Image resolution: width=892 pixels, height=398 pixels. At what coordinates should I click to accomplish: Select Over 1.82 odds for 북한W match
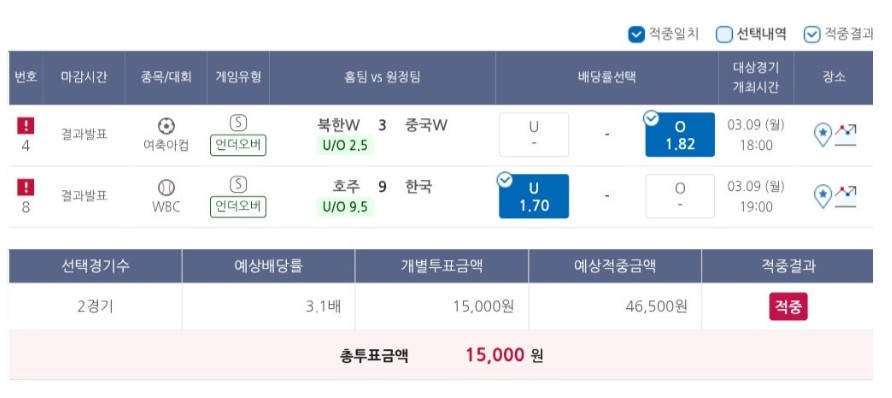coord(680,135)
